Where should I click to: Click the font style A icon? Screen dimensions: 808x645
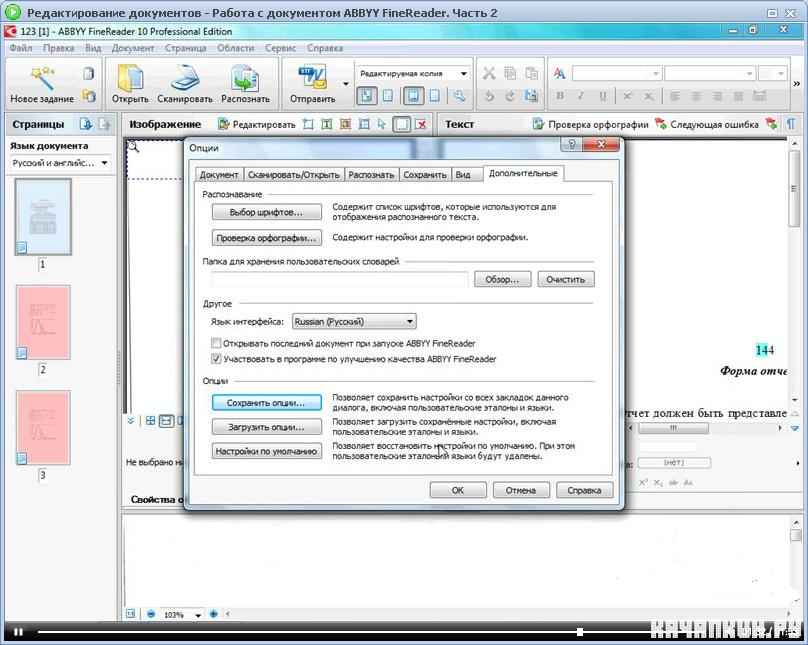[x=559, y=74]
